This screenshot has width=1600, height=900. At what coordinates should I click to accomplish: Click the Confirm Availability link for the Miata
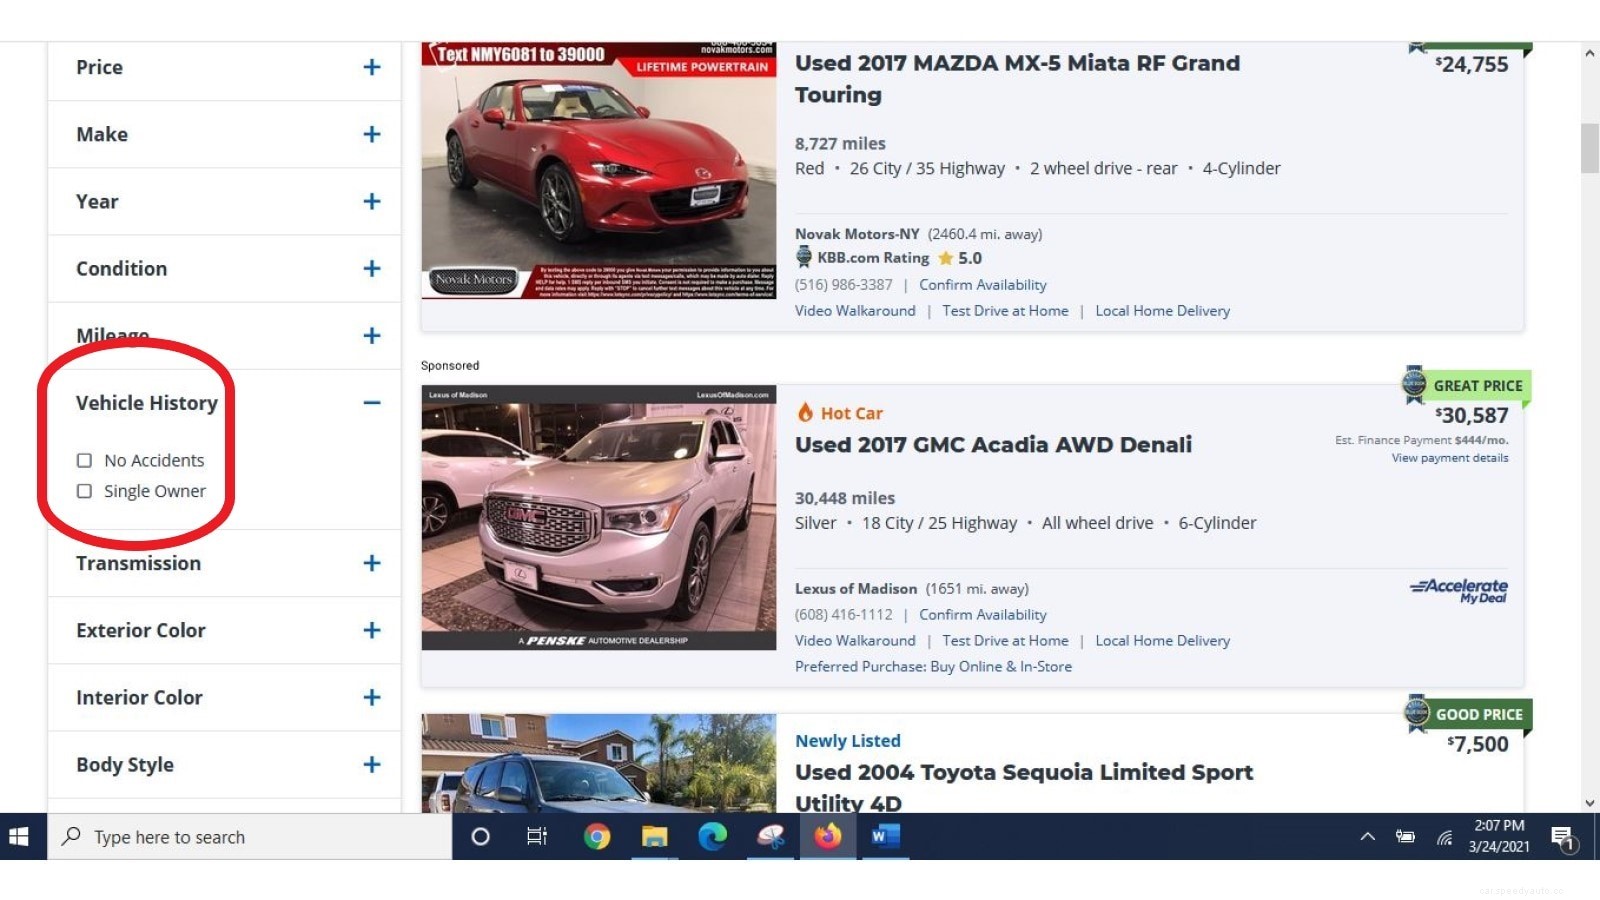pyautogui.click(x=983, y=284)
